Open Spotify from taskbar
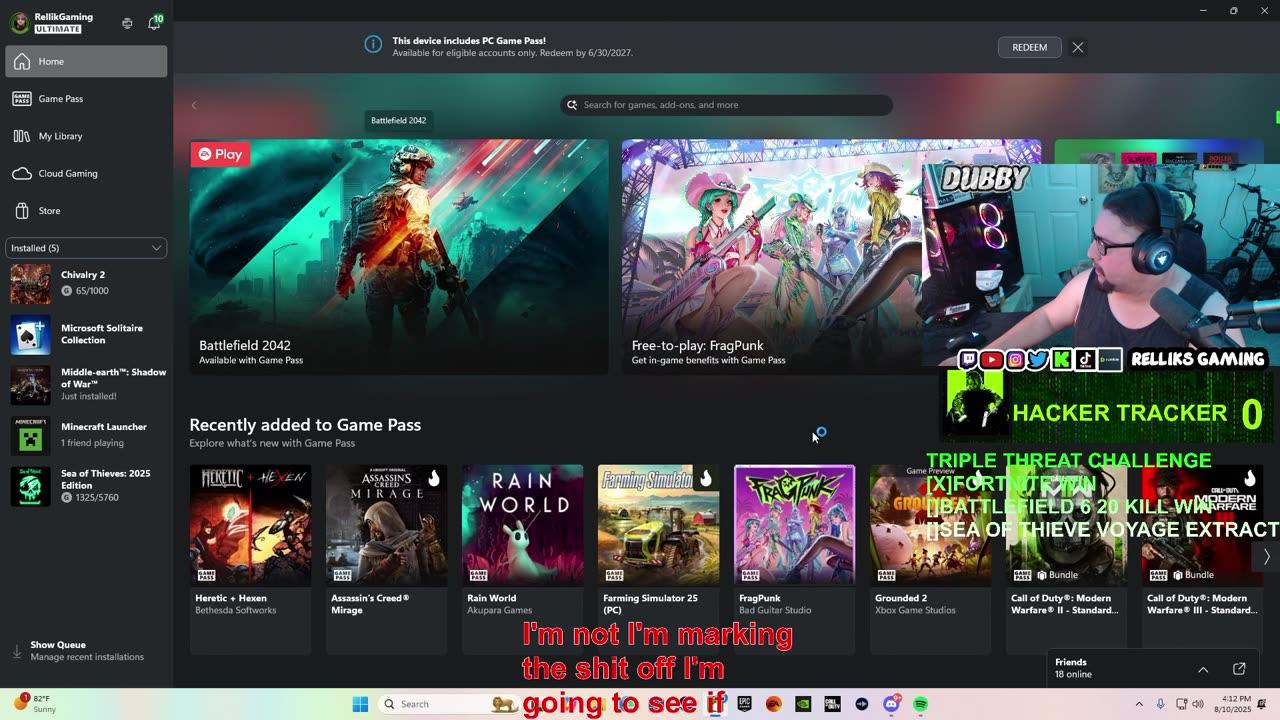The image size is (1280, 720). point(920,704)
